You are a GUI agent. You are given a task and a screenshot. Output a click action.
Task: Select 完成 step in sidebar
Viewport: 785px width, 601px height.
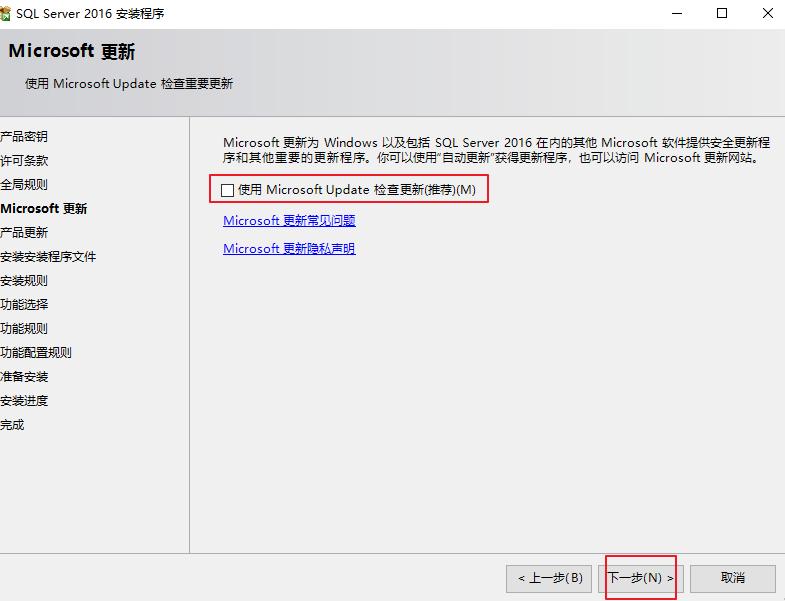tap(12, 425)
